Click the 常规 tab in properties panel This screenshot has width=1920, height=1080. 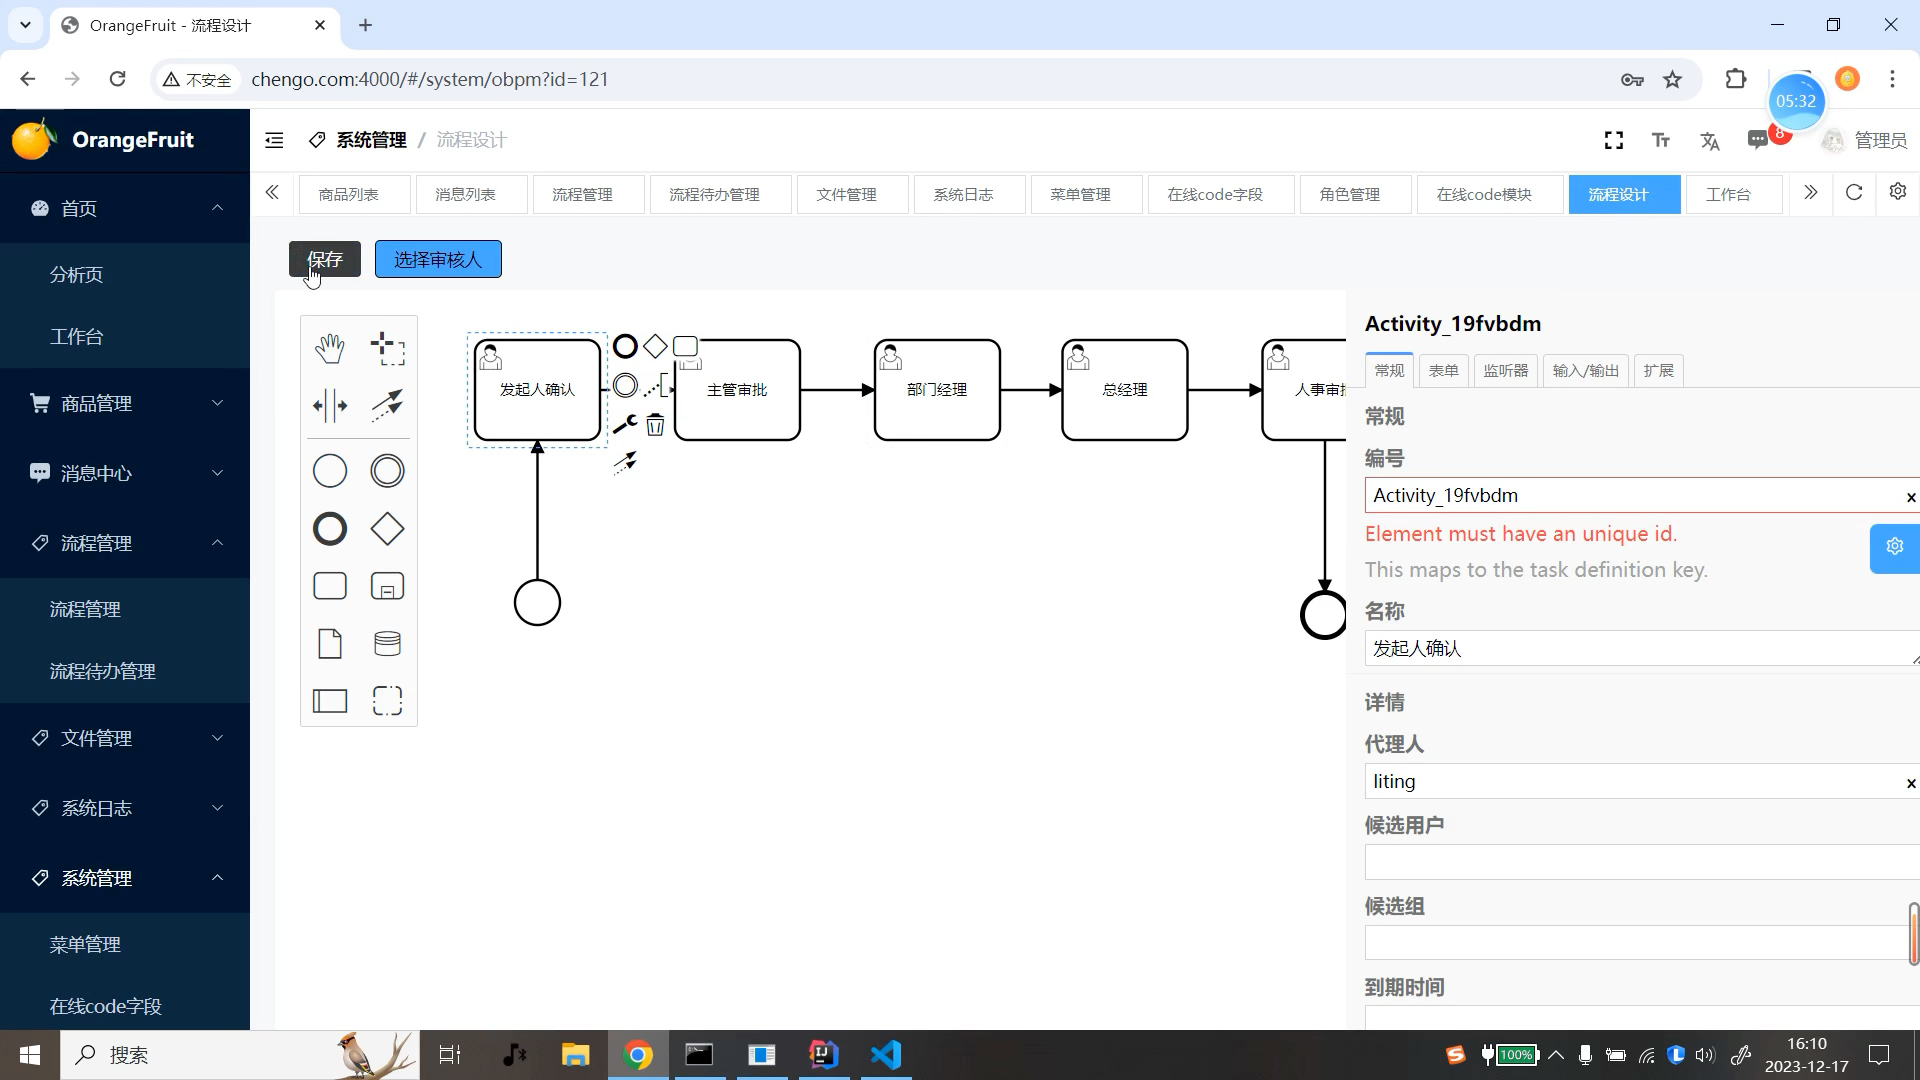coord(1390,371)
